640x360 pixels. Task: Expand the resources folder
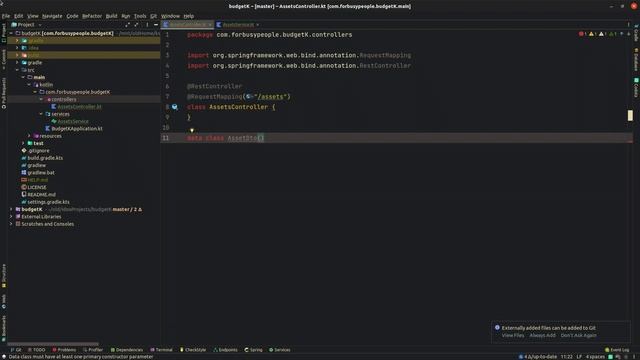point(29,136)
